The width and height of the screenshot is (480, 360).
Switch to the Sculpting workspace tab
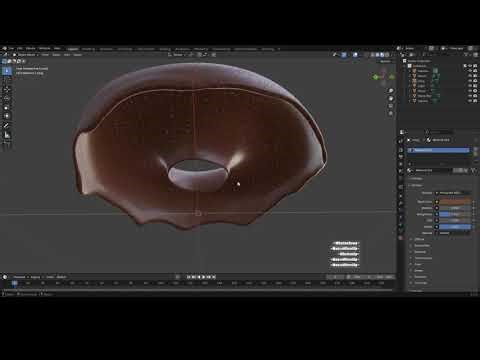[106, 49]
